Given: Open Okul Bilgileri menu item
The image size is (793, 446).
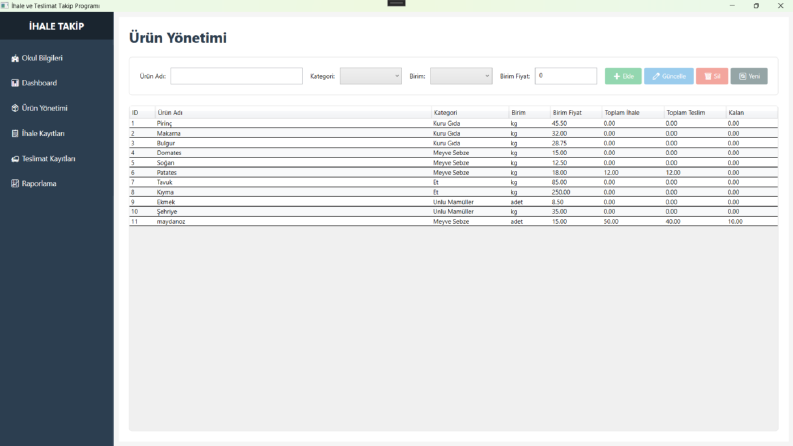Looking at the screenshot, I should [57, 58].
